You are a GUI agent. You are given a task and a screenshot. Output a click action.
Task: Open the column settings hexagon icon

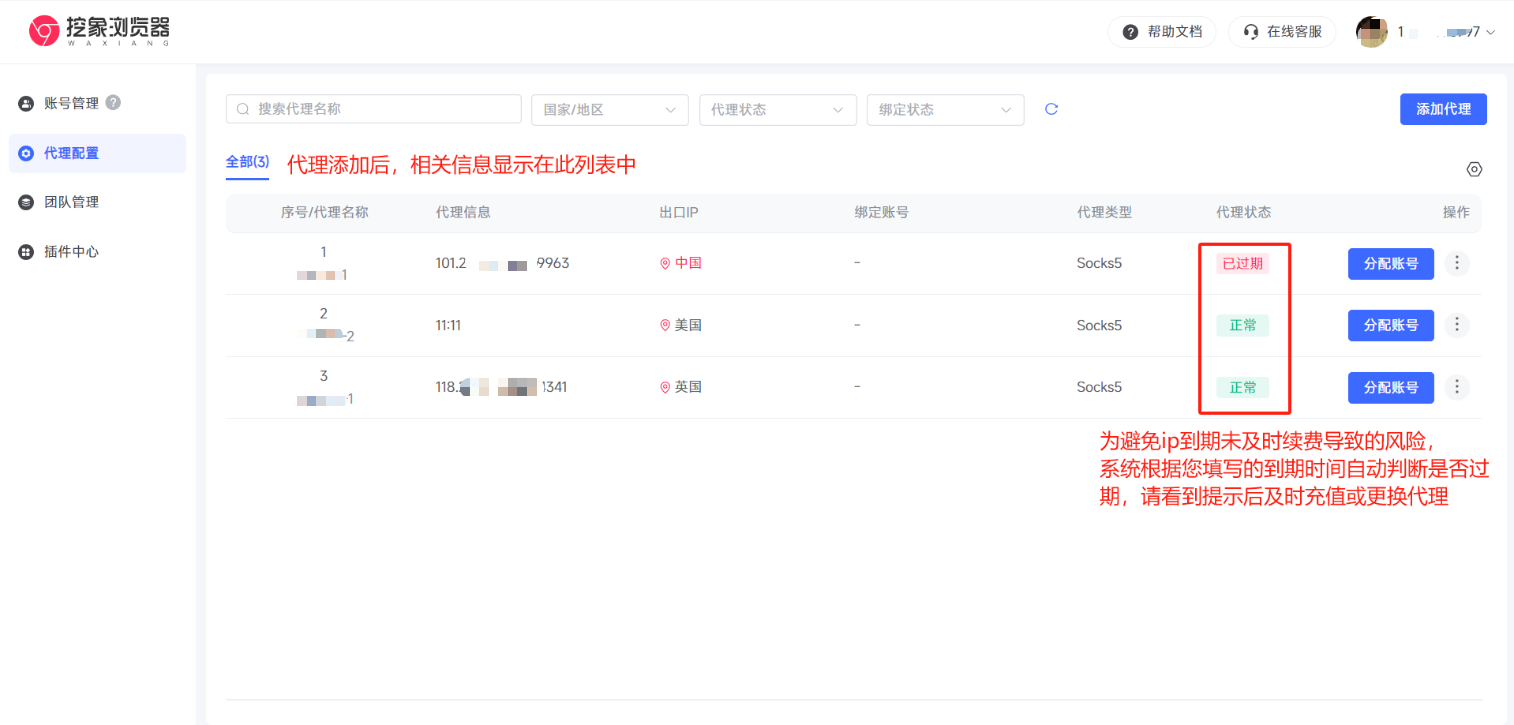click(x=1473, y=169)
